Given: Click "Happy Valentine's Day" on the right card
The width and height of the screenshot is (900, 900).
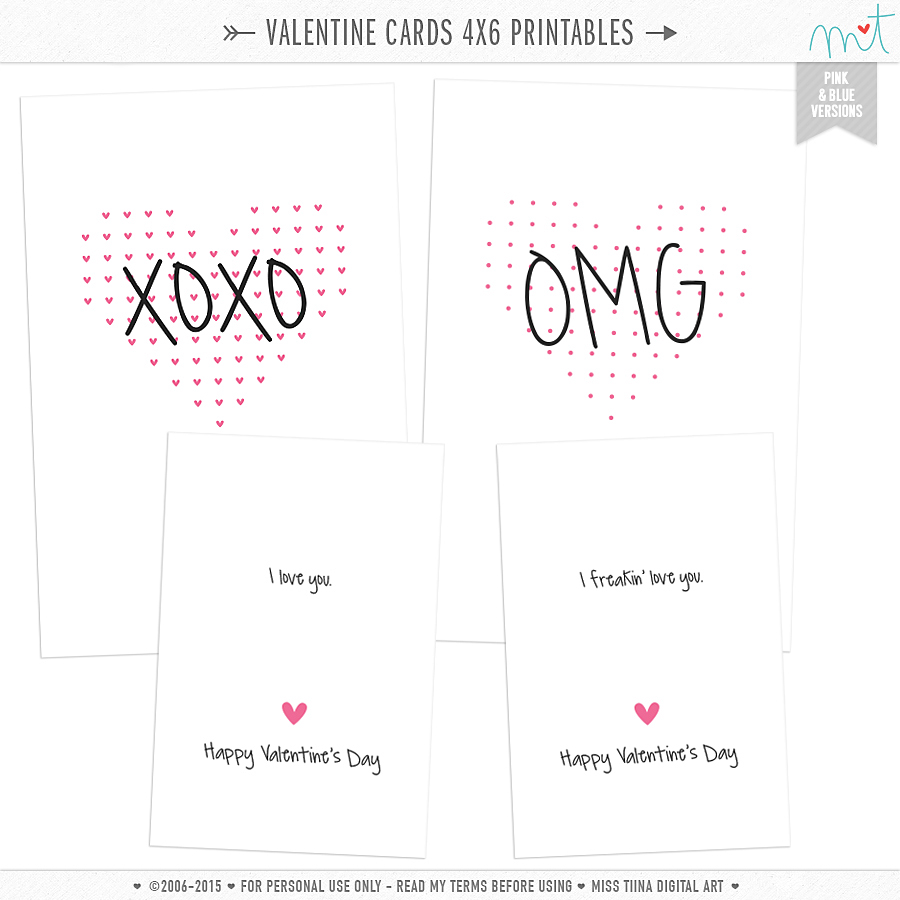Looking at the screenshot, I should point(648,757).
